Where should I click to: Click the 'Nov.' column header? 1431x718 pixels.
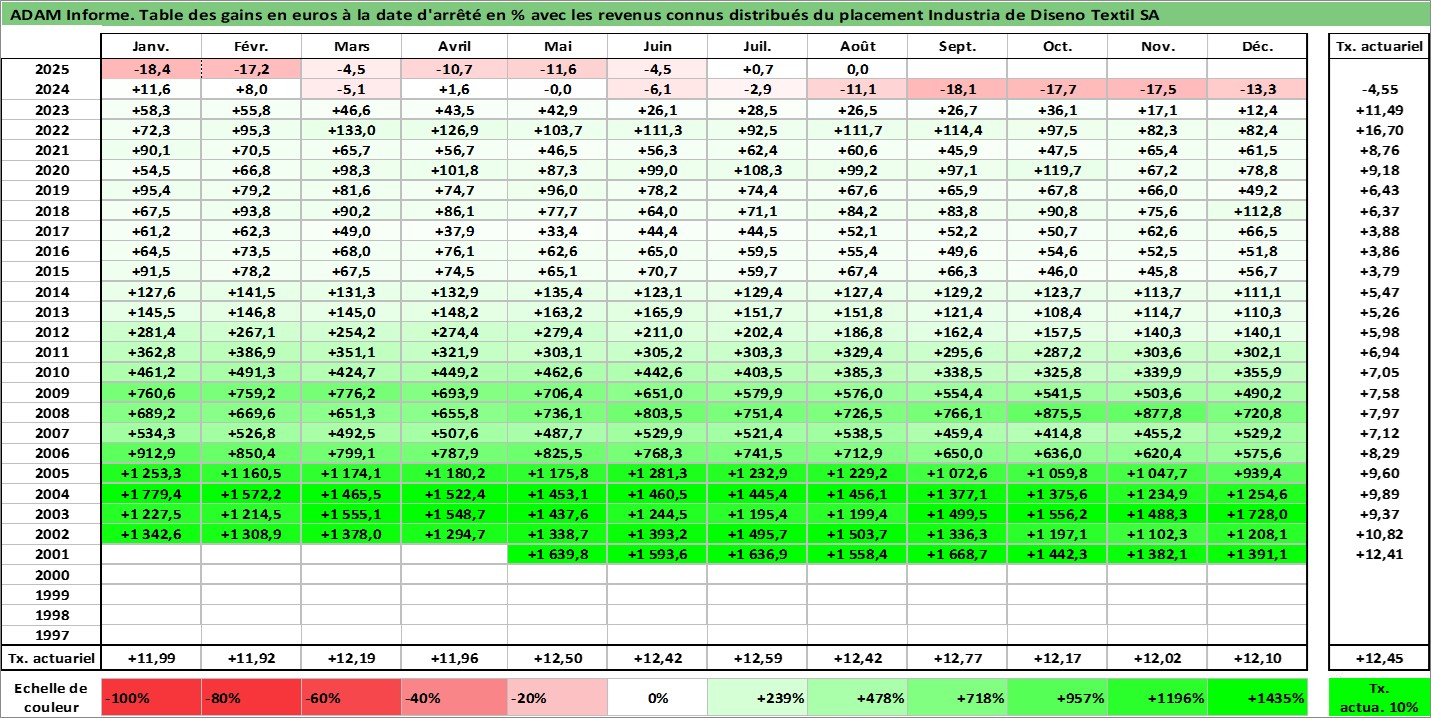coord(1157,46)
